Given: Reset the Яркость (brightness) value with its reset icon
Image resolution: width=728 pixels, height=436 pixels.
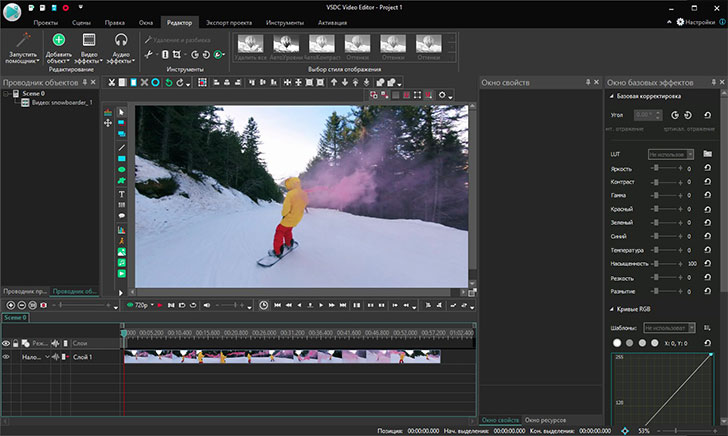Looking at the screenshot, I should (x=707, y=169).
